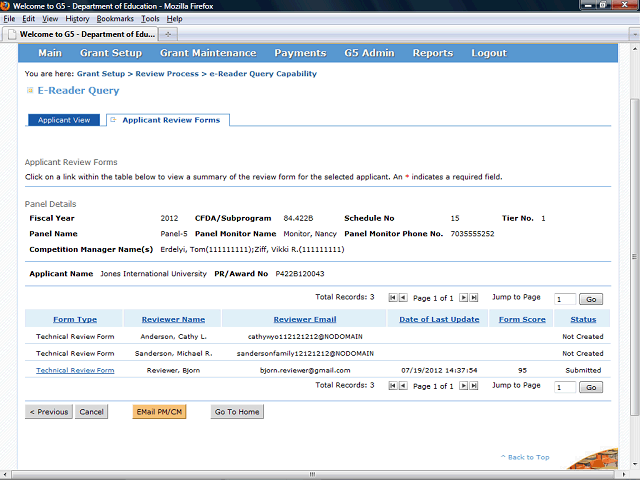Click the Cancel button

(x=91, y=412)
